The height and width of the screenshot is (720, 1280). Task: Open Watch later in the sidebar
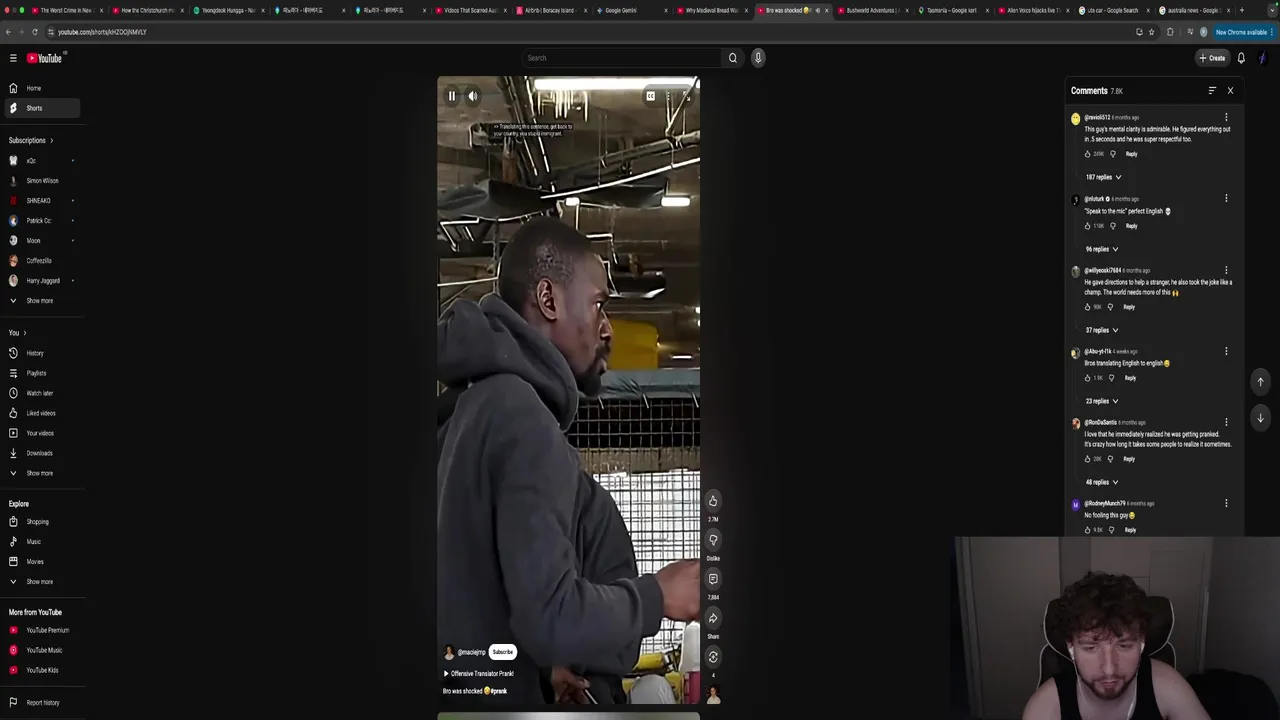[x=40, y=393]
